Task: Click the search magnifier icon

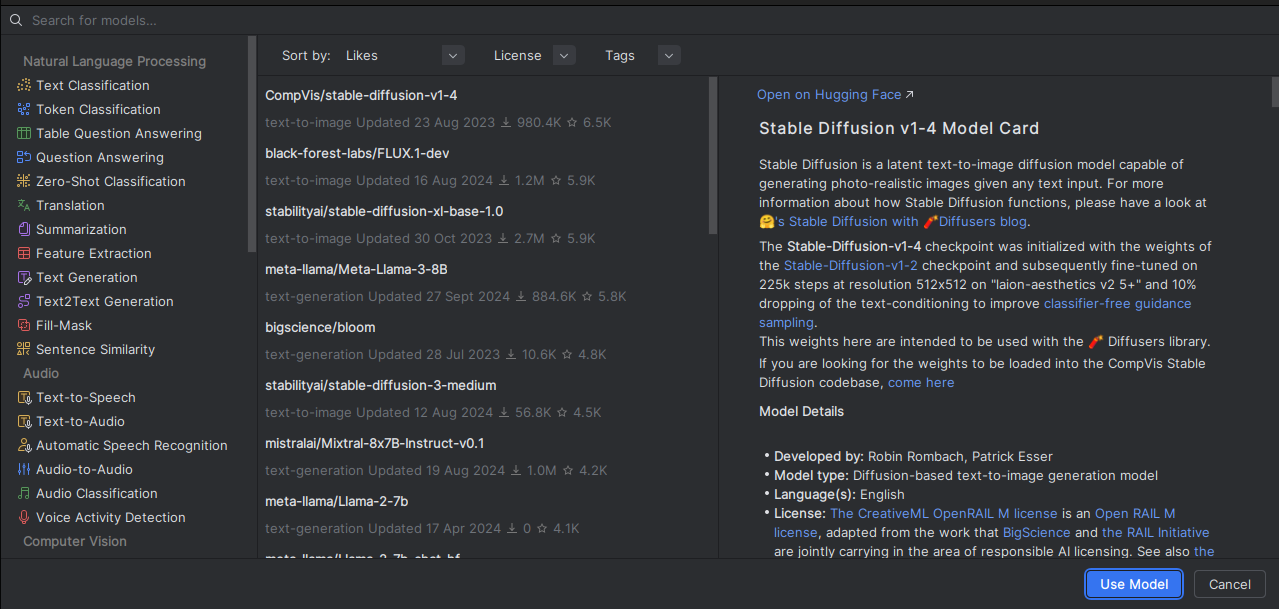Action: 16,20
